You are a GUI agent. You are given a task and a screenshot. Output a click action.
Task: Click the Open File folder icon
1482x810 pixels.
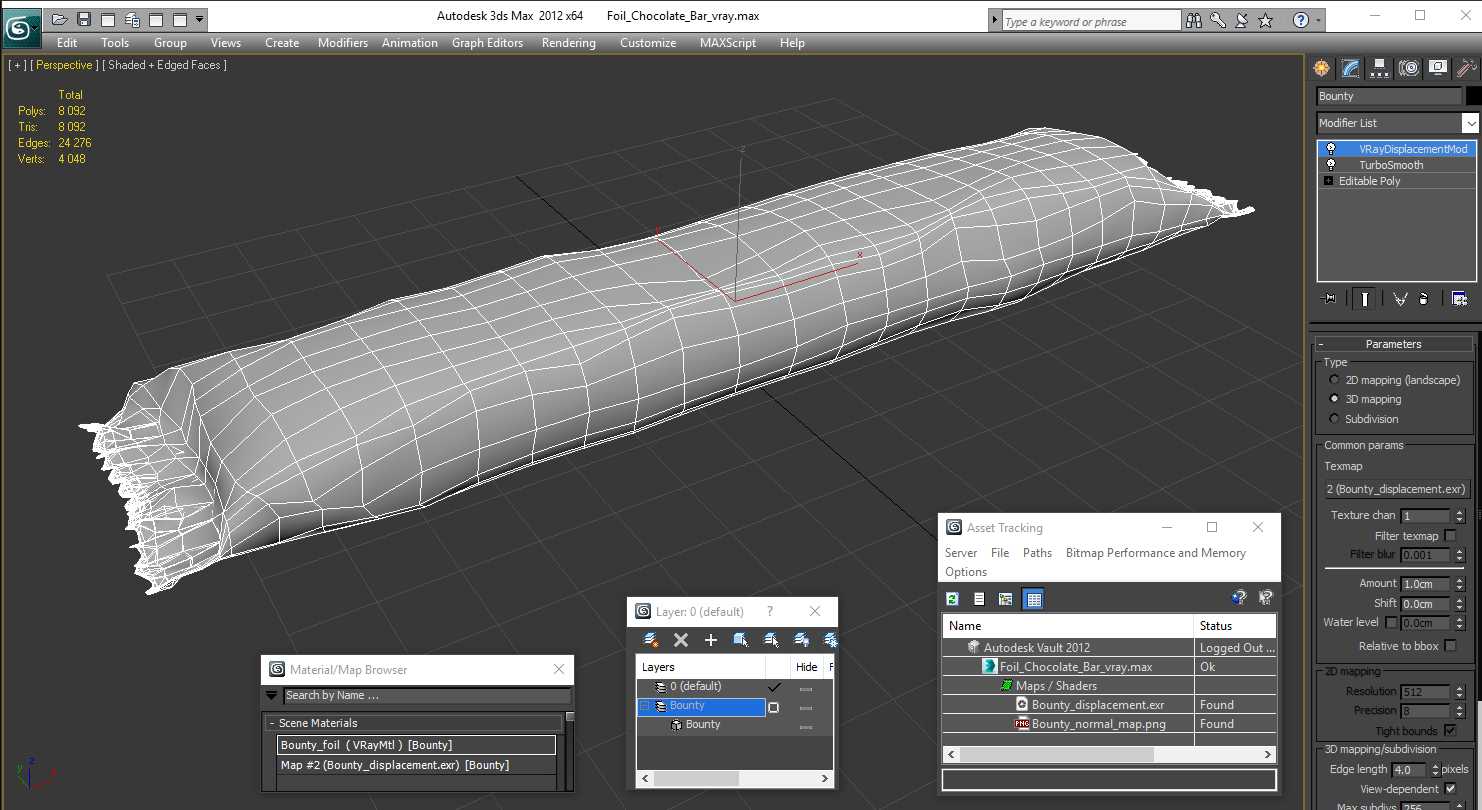59,19
